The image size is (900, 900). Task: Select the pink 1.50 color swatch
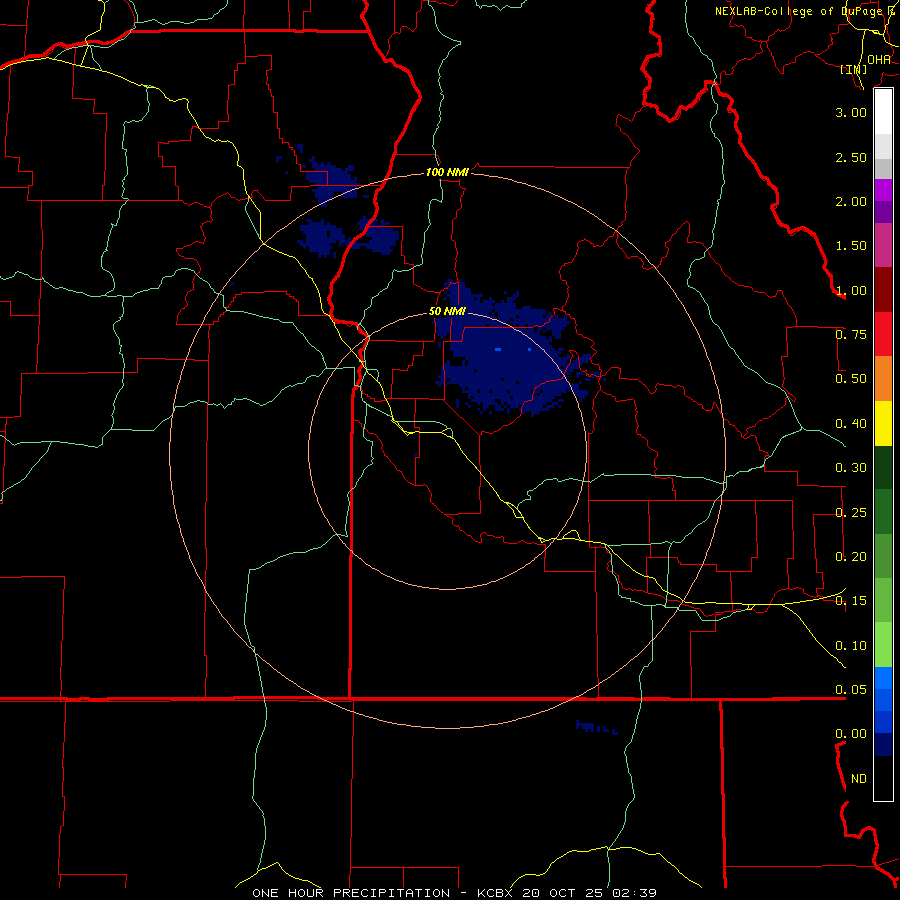pyautogui.click(x=883, y=245)
